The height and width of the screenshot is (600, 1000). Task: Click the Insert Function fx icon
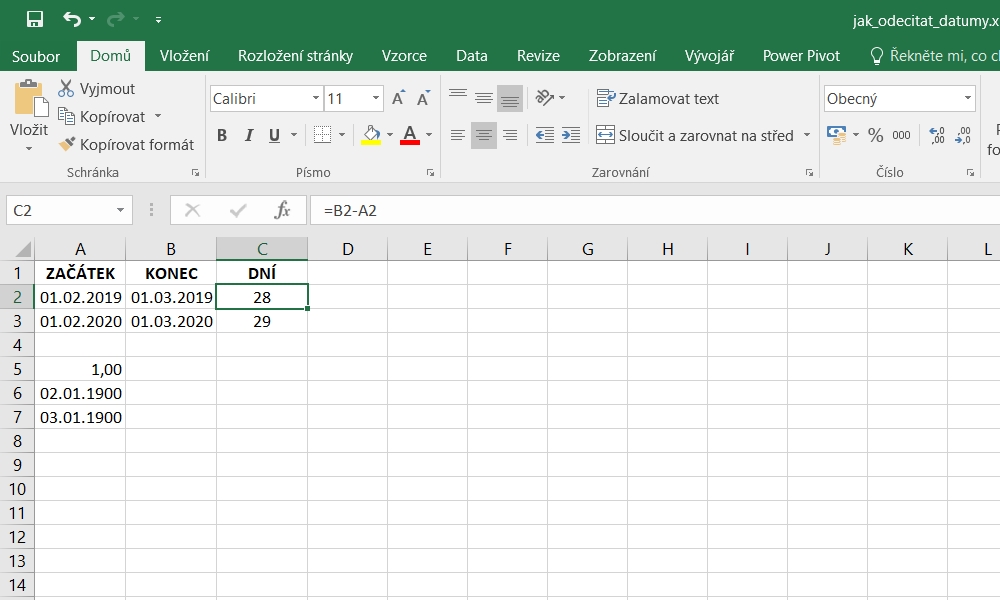click(282, 210)
